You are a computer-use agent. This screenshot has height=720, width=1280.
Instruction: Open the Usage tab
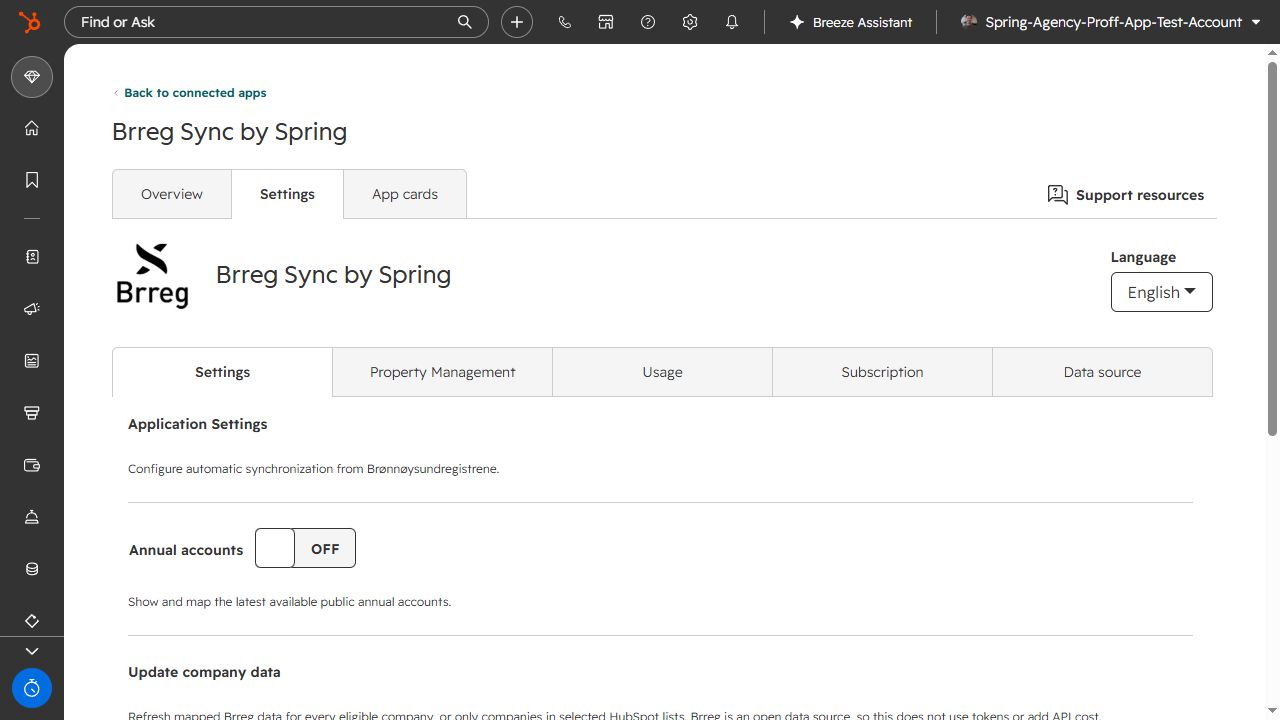[x=662, y=372]
